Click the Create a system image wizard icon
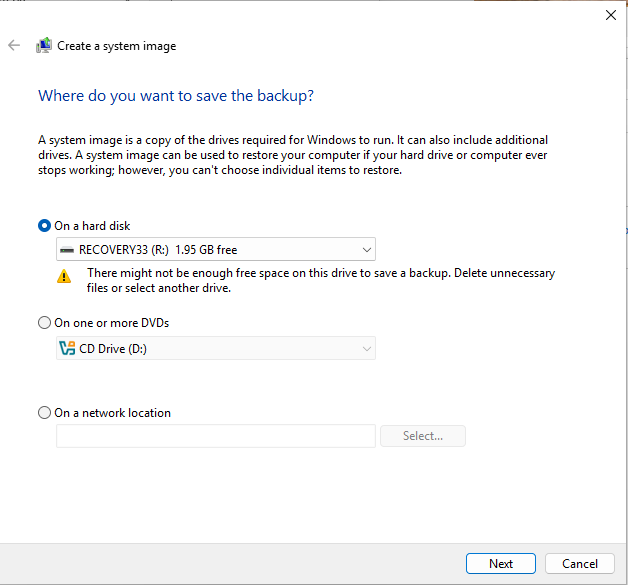Screen dimensions: 628x585 44,45
